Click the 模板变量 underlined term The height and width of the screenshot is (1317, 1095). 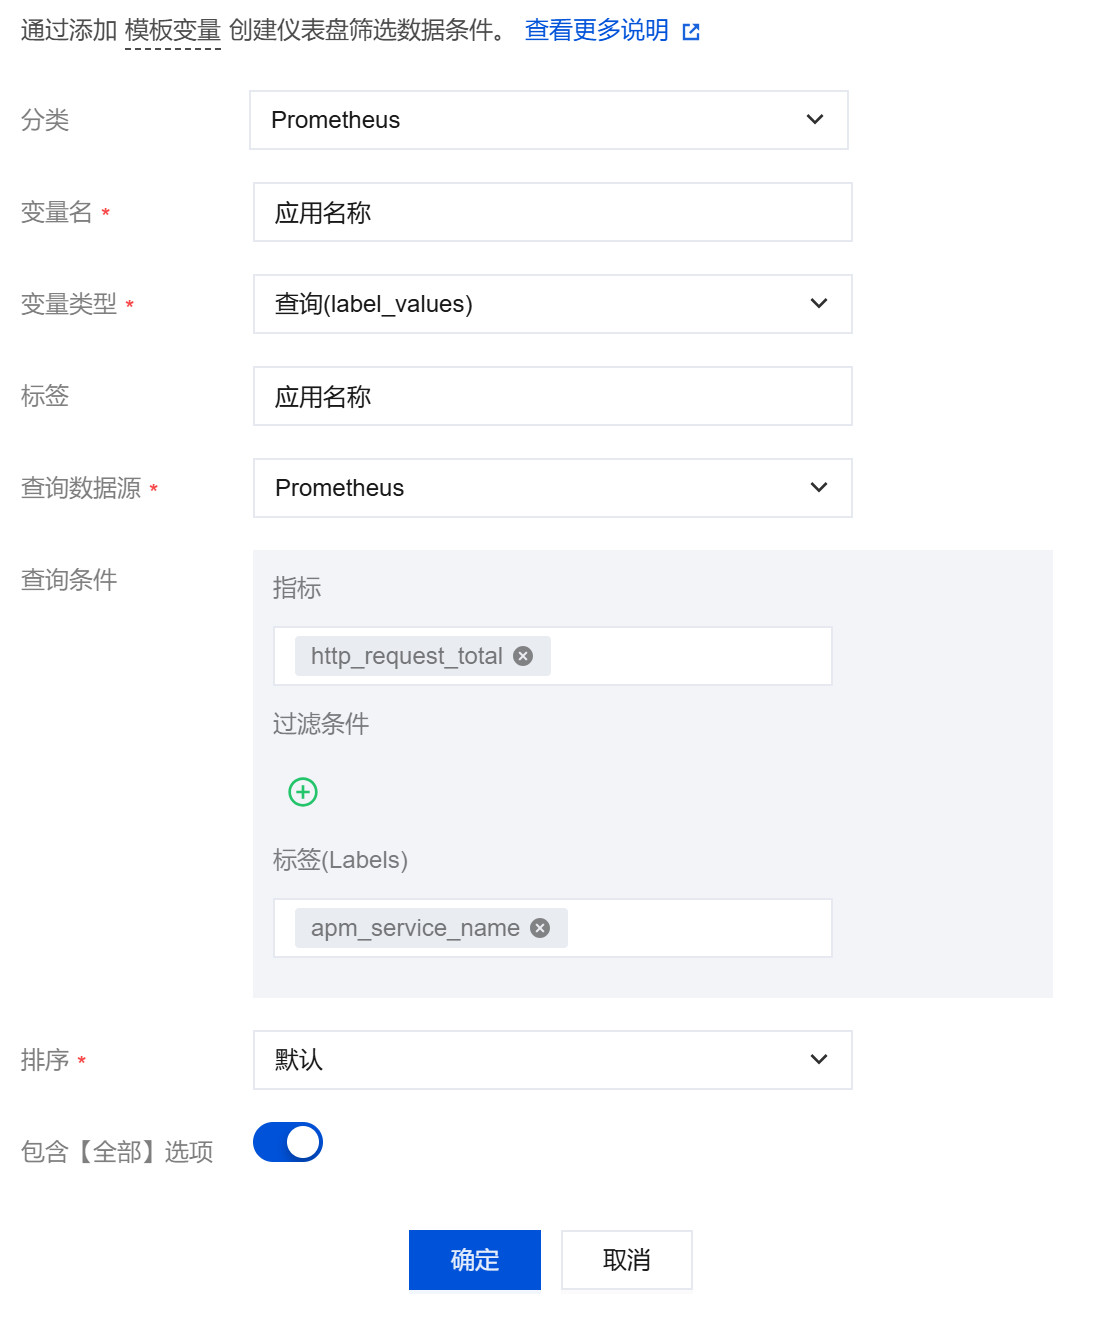[173, 31]
